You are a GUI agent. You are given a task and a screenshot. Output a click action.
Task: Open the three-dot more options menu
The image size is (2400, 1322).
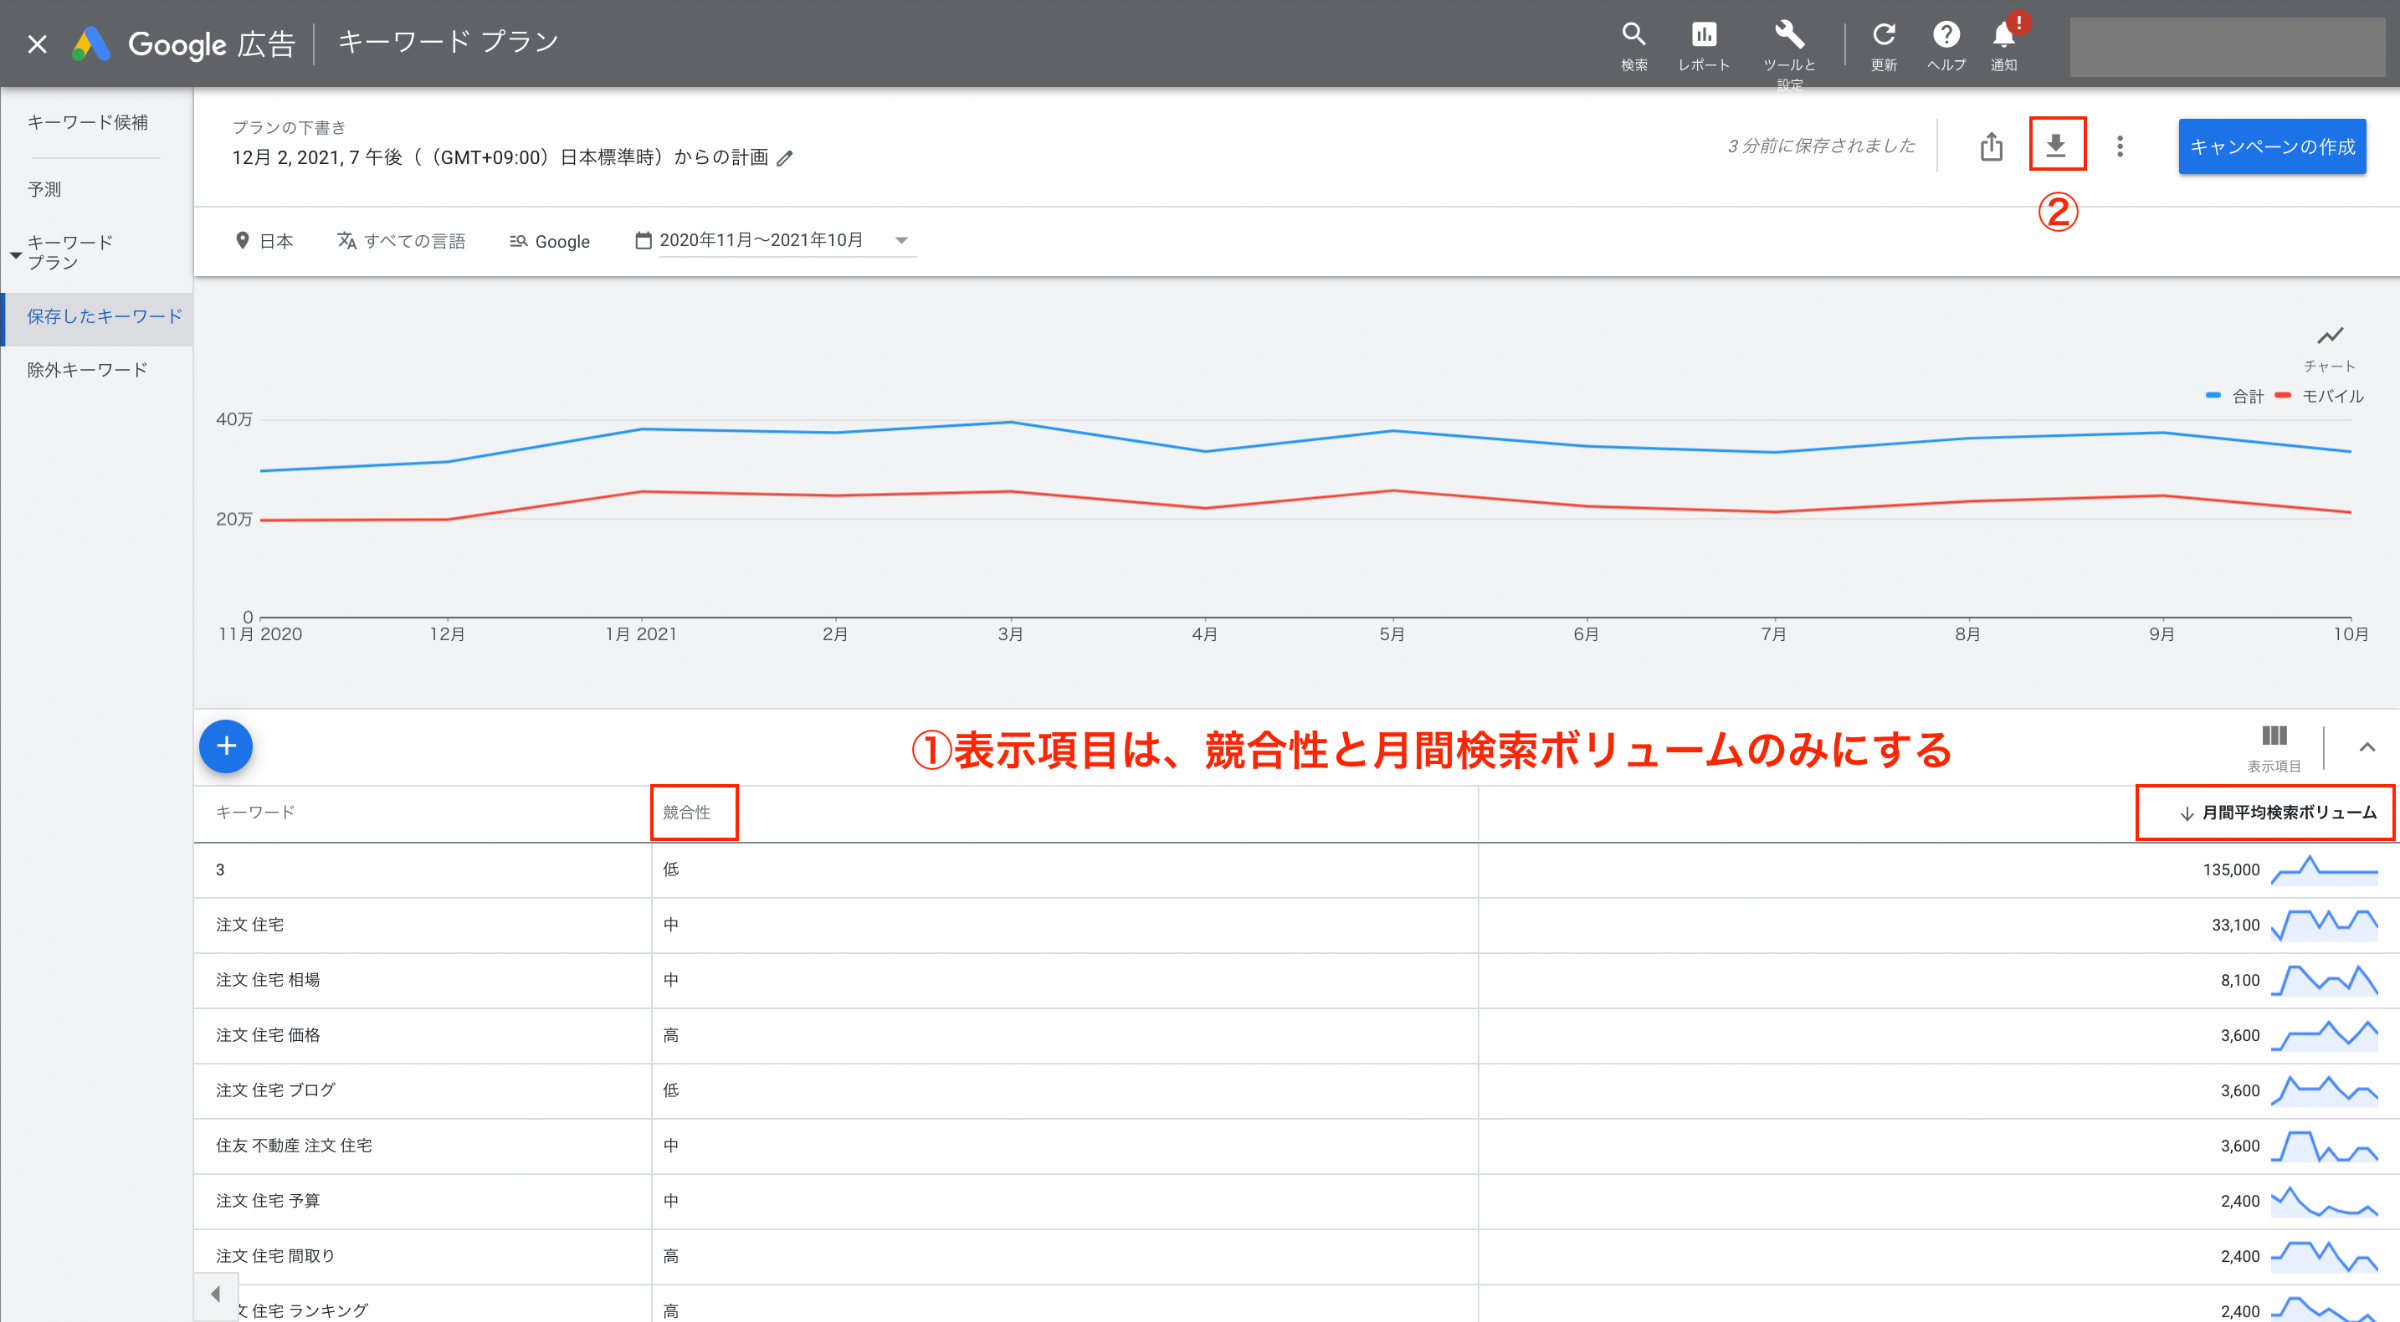2120,147
